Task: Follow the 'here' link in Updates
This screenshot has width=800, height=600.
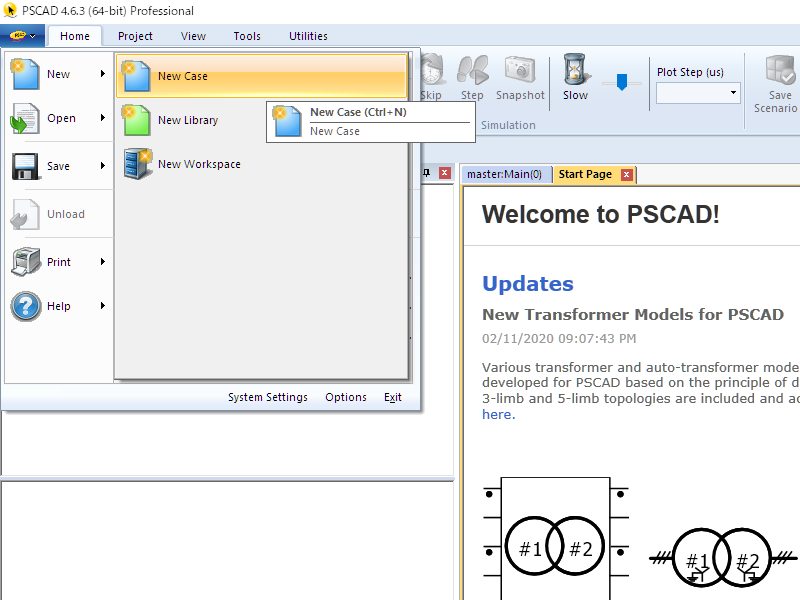Action: [496, 415]
